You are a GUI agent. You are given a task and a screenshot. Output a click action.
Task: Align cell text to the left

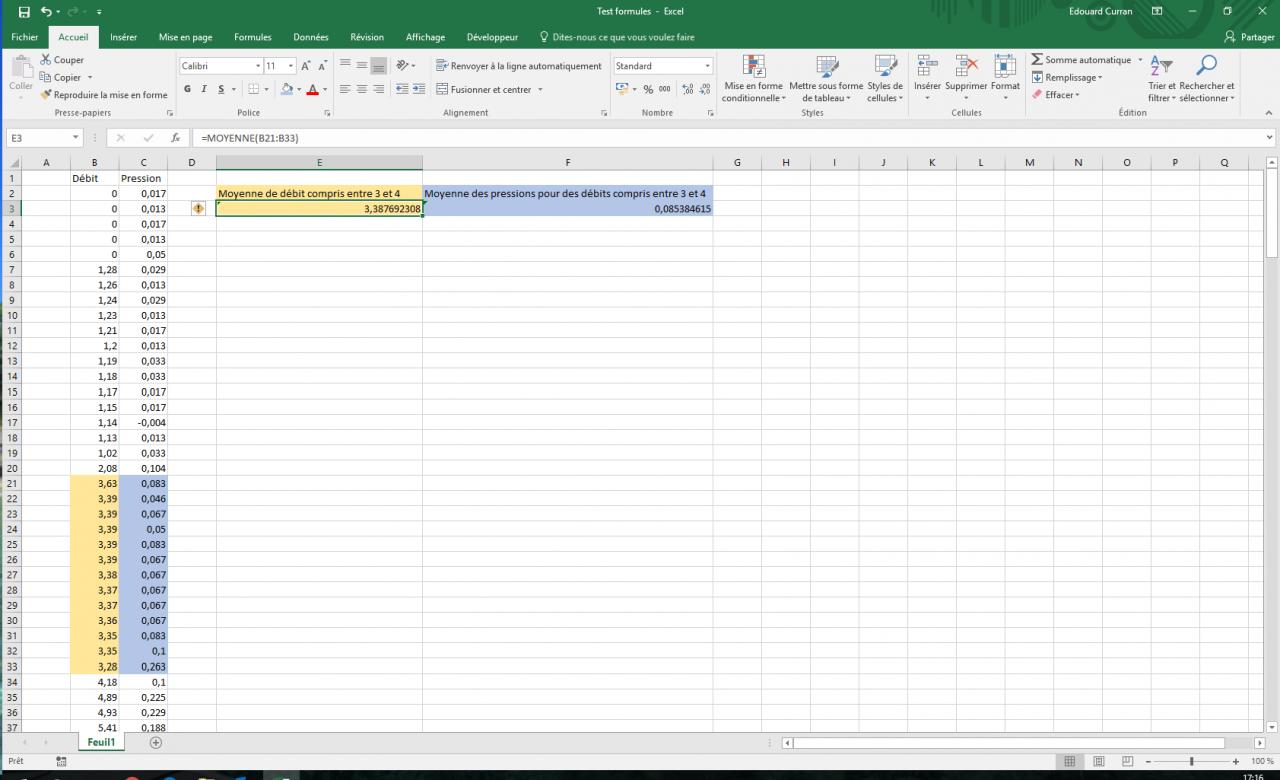coord(345,89)
